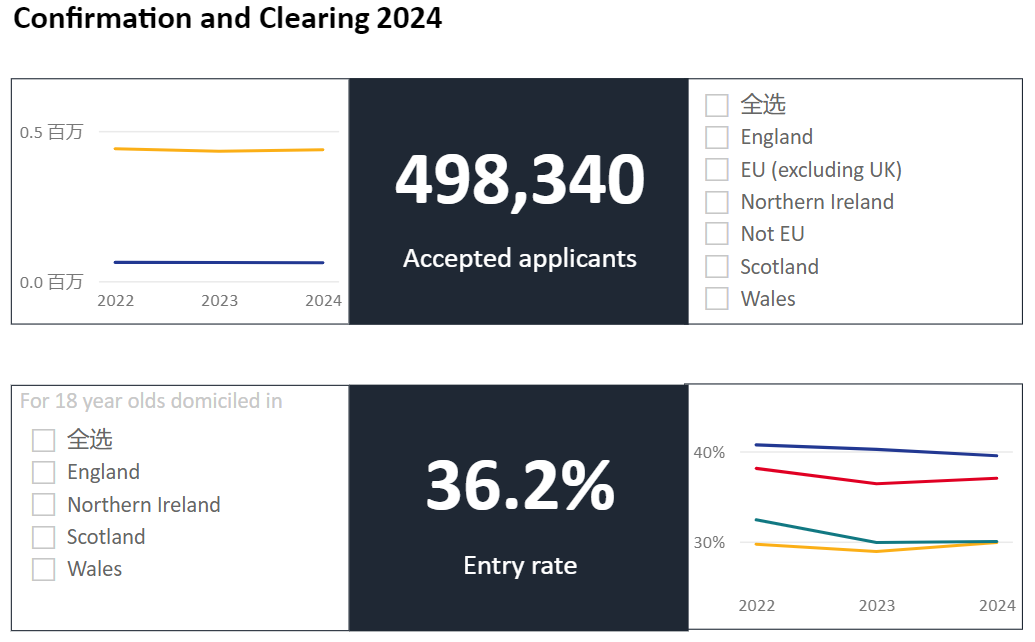Tick Northern Ireland in accepted applicants filter

[x=717, y=202]
